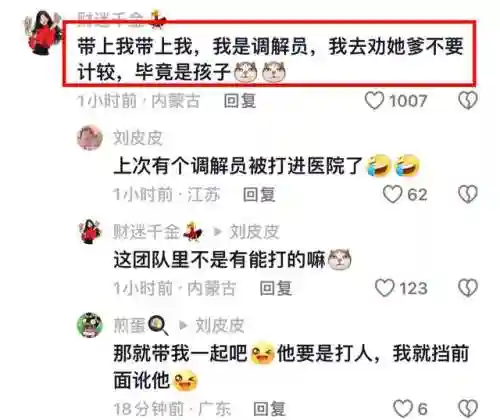500x420 pixels.
Task: Open replied-to name 刘皮皮 after 财迷千金
Action: coord(254,232)
